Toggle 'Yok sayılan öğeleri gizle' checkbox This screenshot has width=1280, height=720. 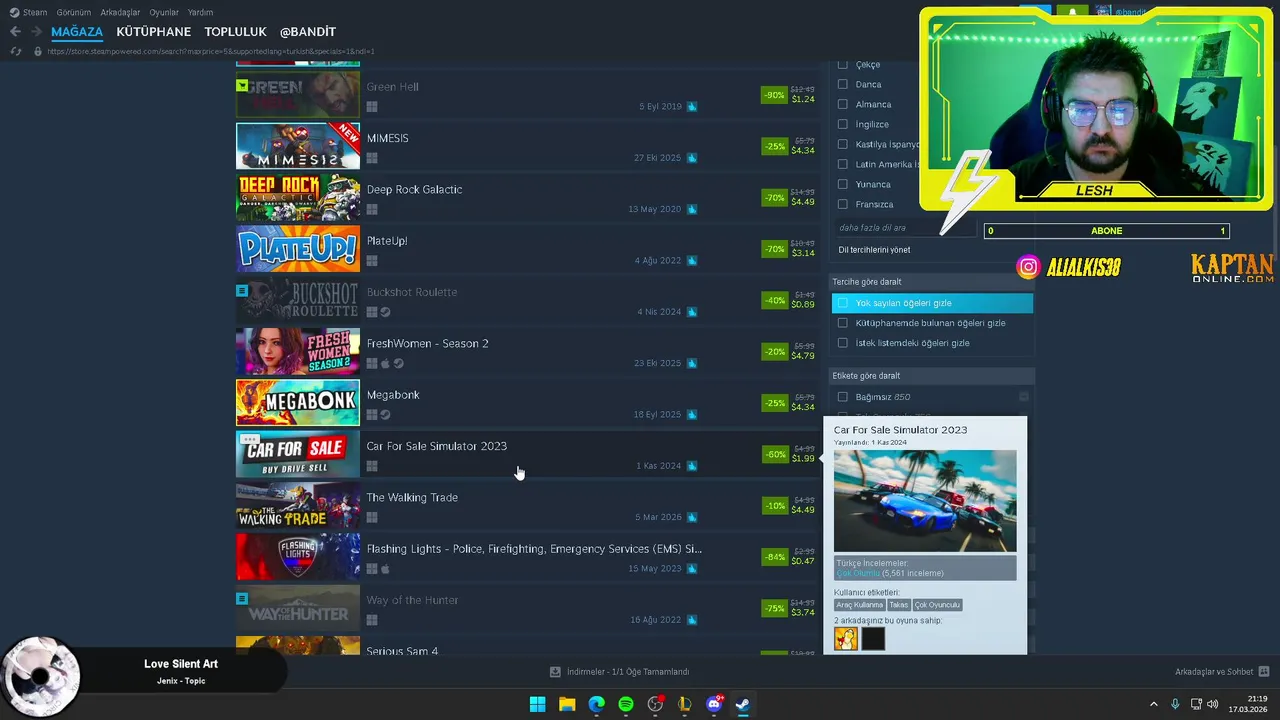pyautogui.click(x=842, y=303)
